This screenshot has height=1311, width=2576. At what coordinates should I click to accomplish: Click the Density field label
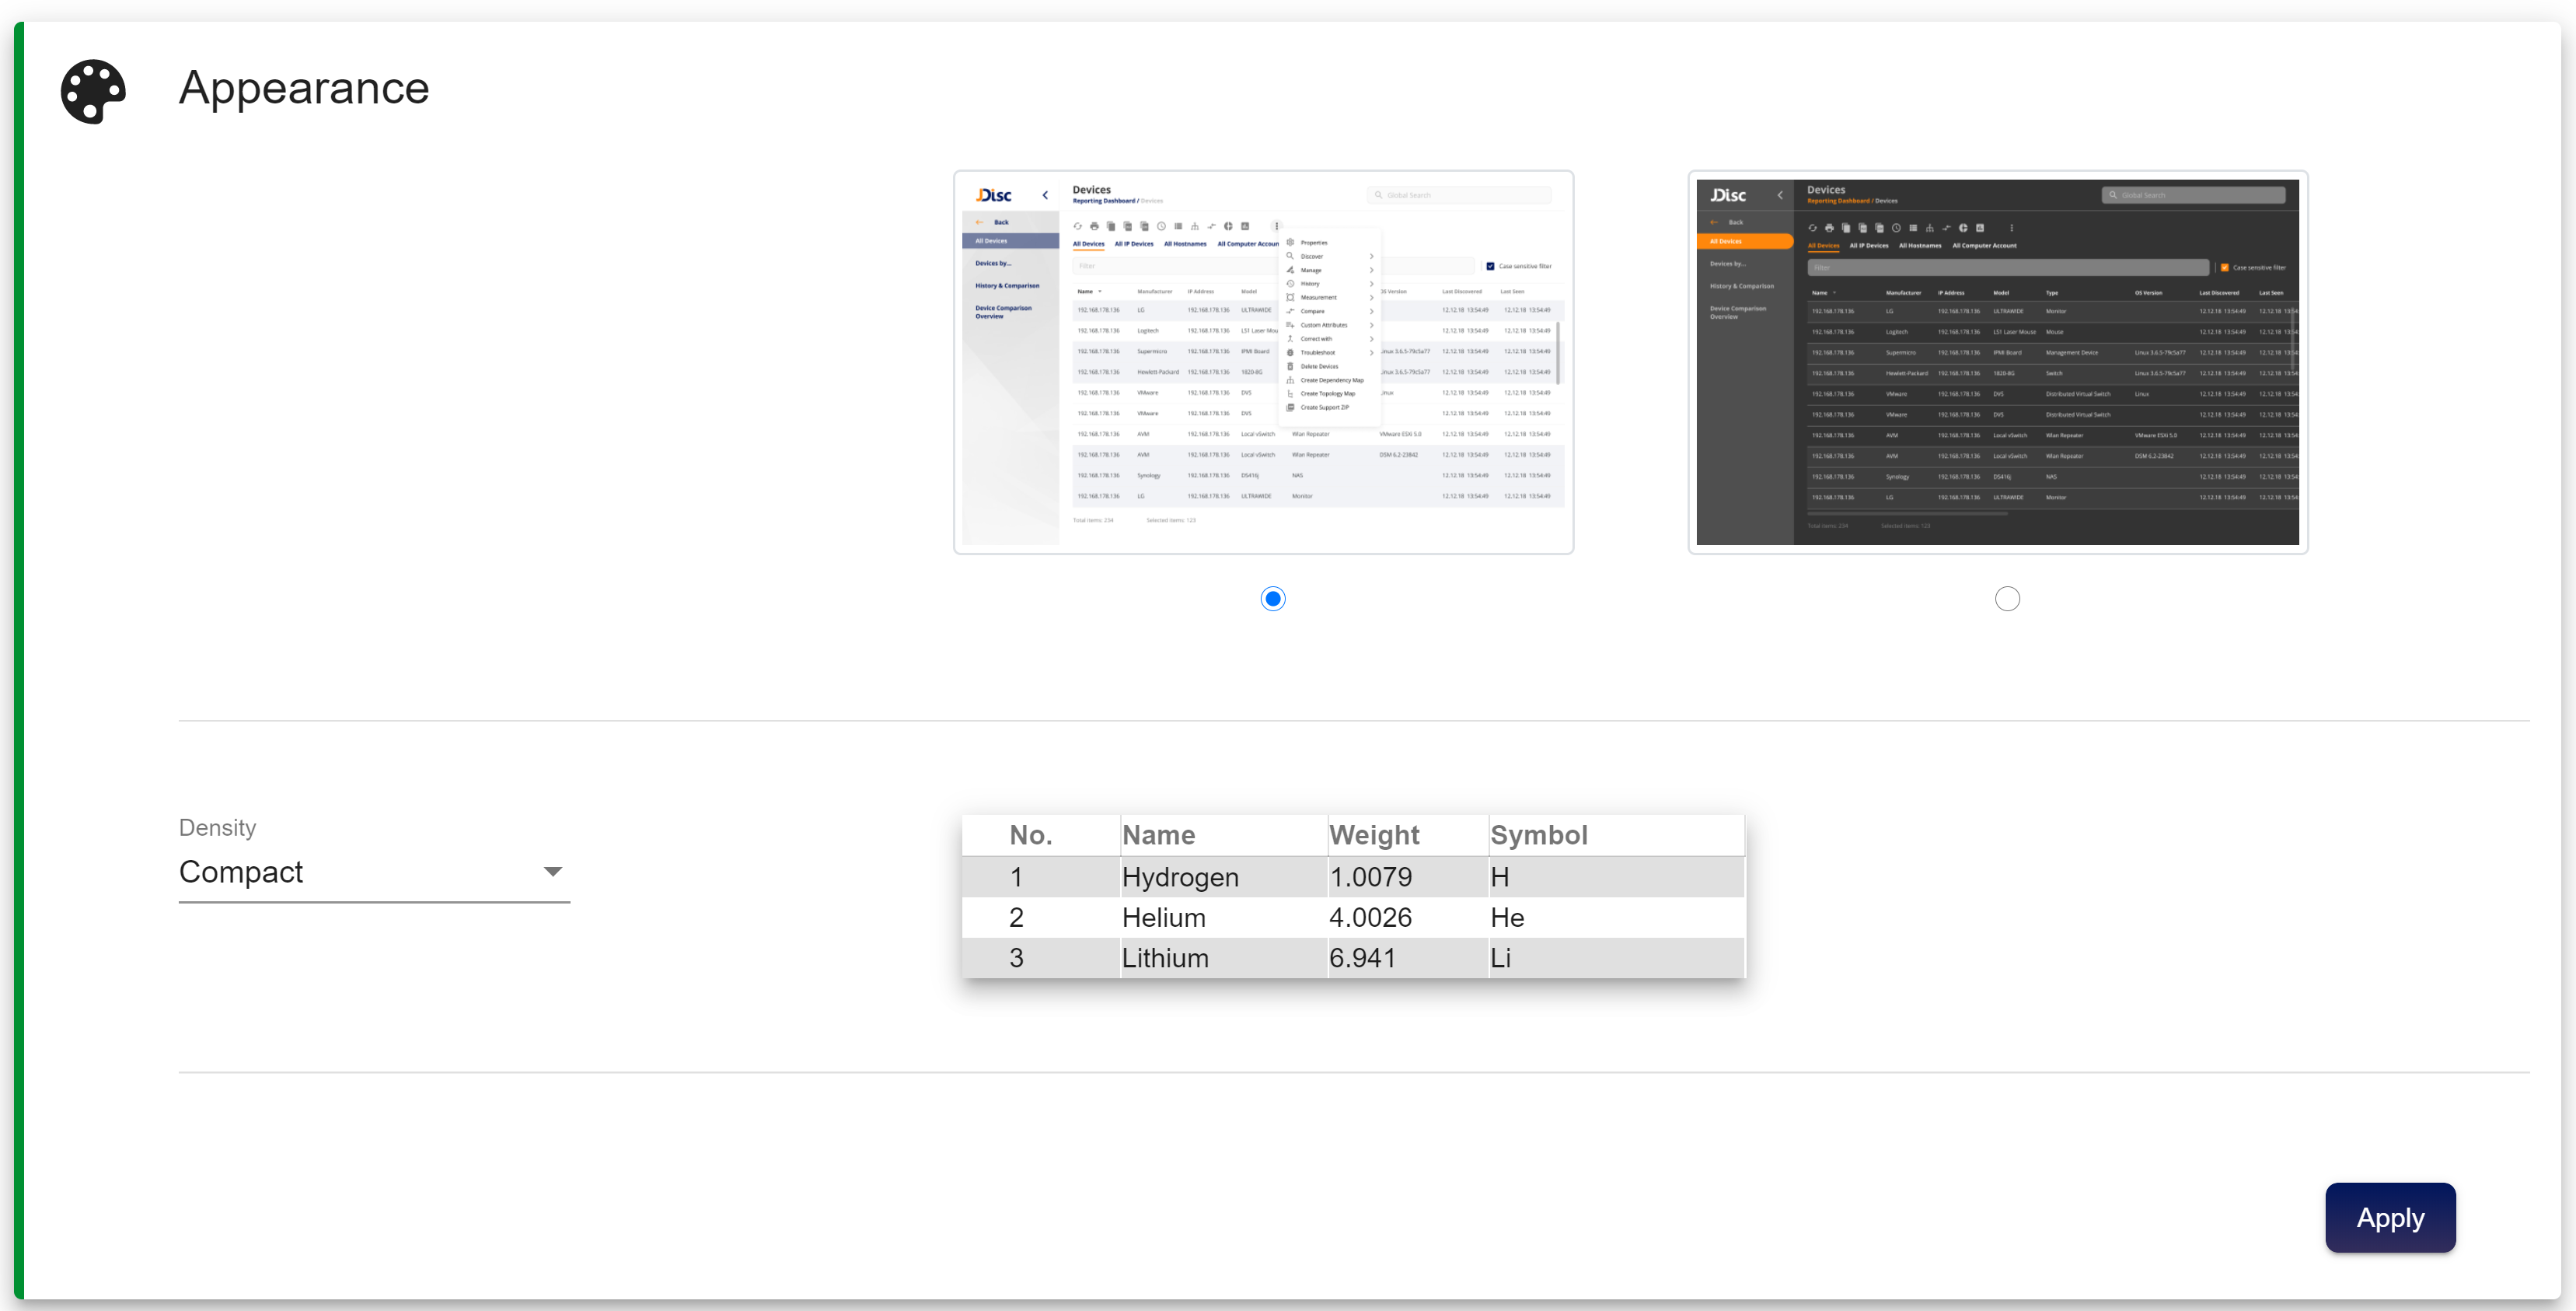tap(217, 827)
